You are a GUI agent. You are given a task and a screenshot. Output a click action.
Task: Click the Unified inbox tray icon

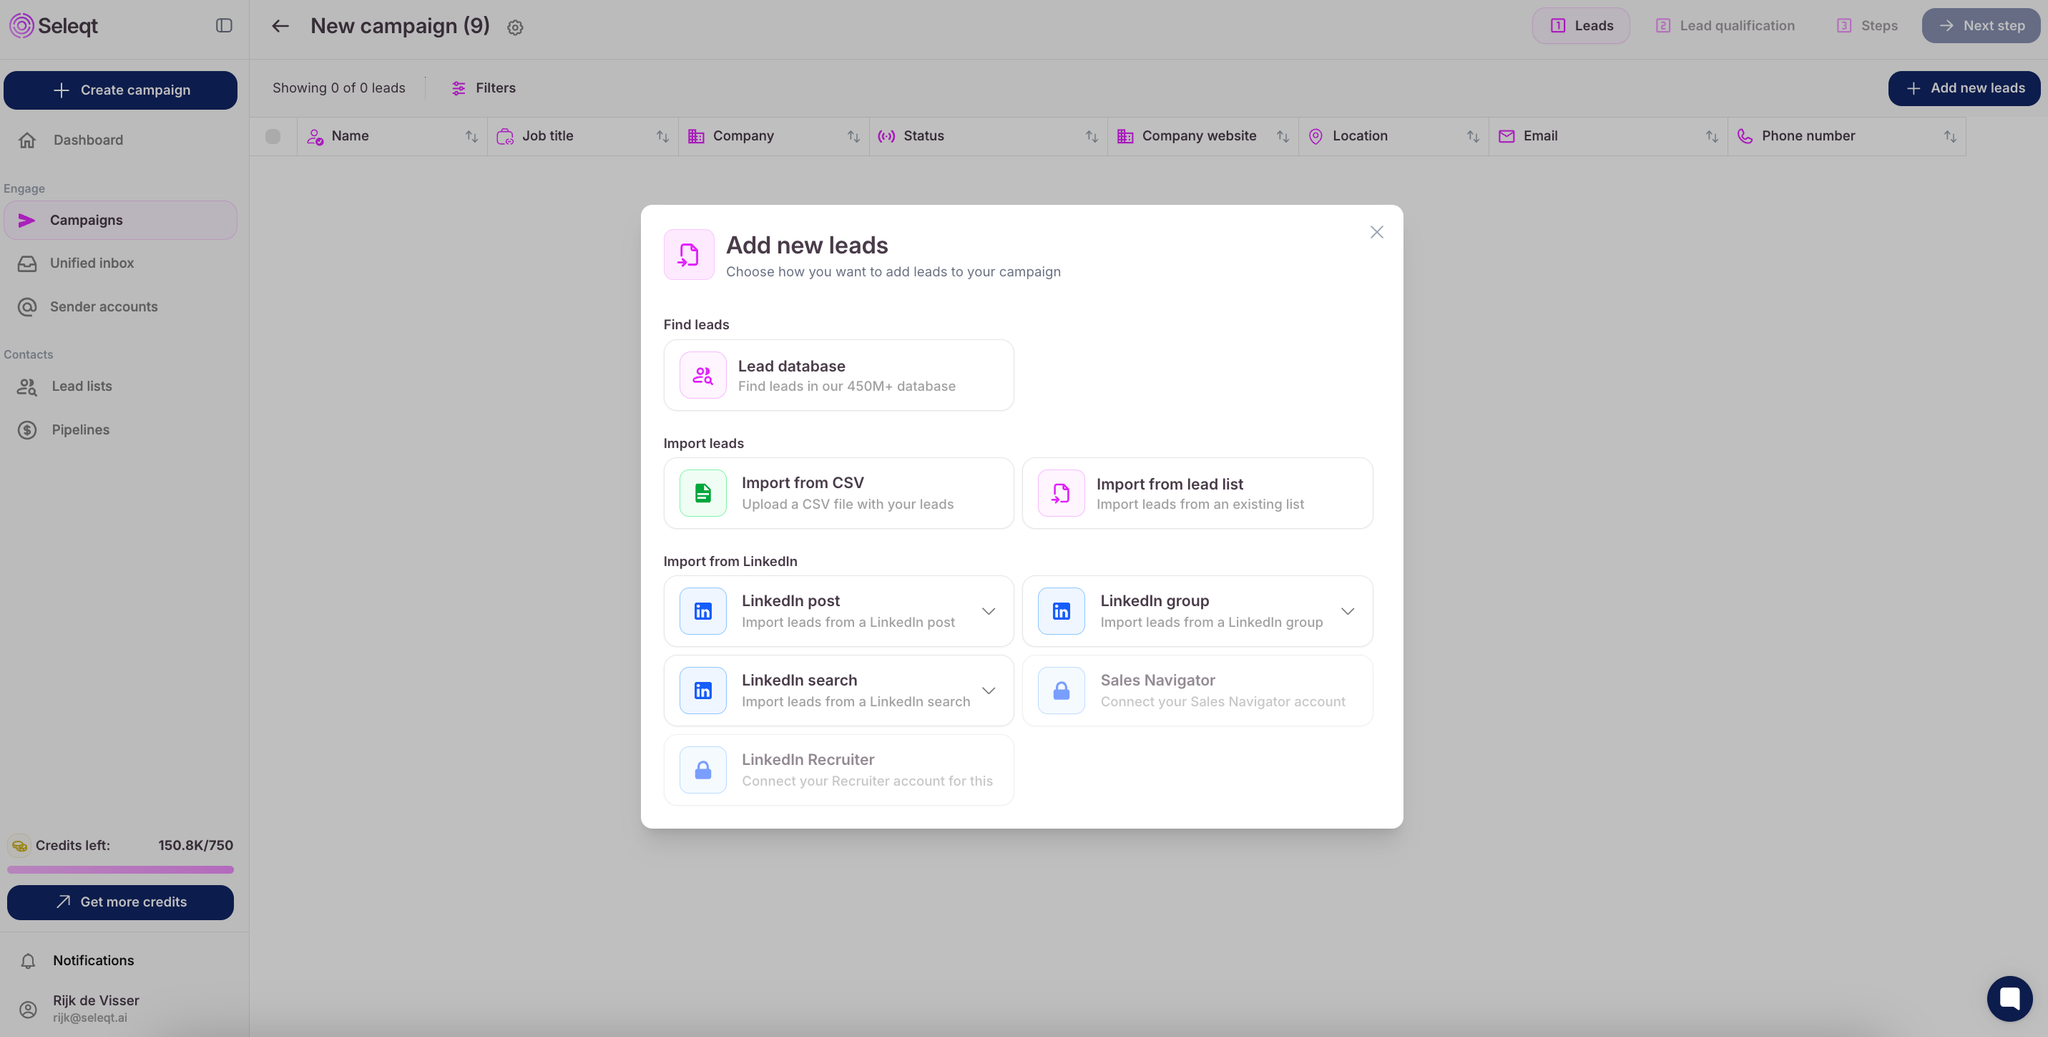(27, 264)
